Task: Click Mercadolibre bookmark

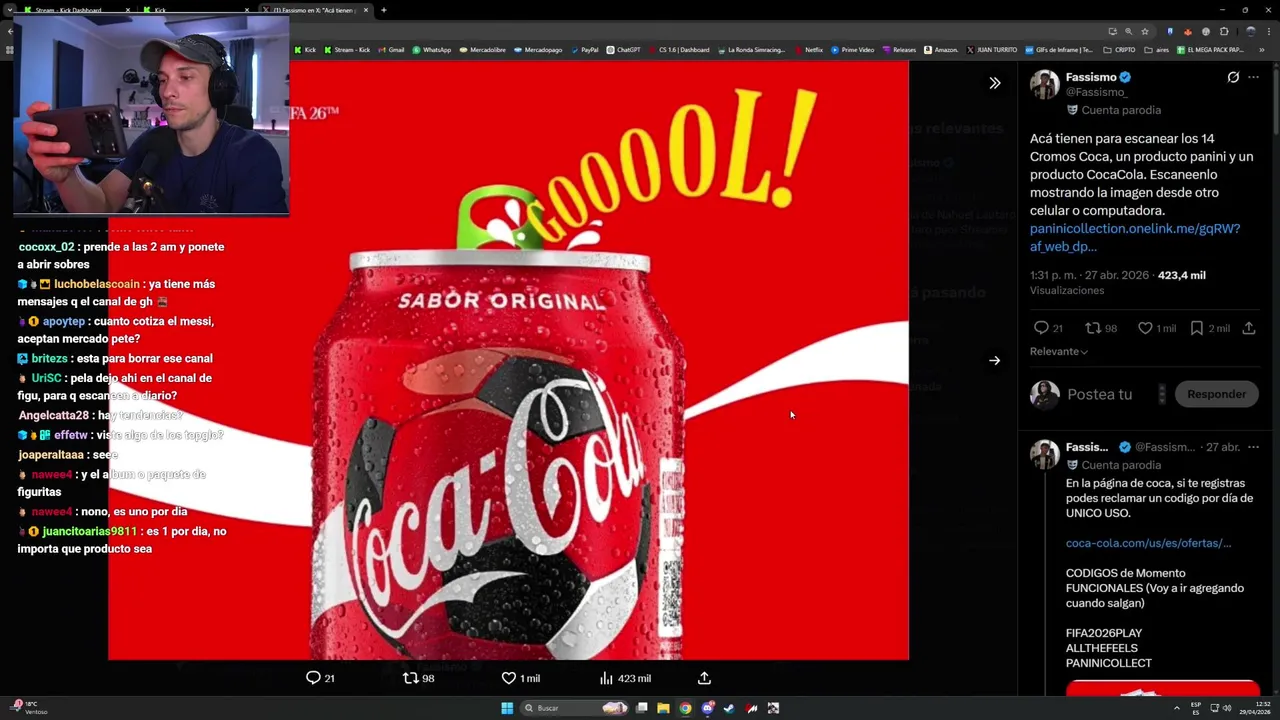Action: click(483, 49)
